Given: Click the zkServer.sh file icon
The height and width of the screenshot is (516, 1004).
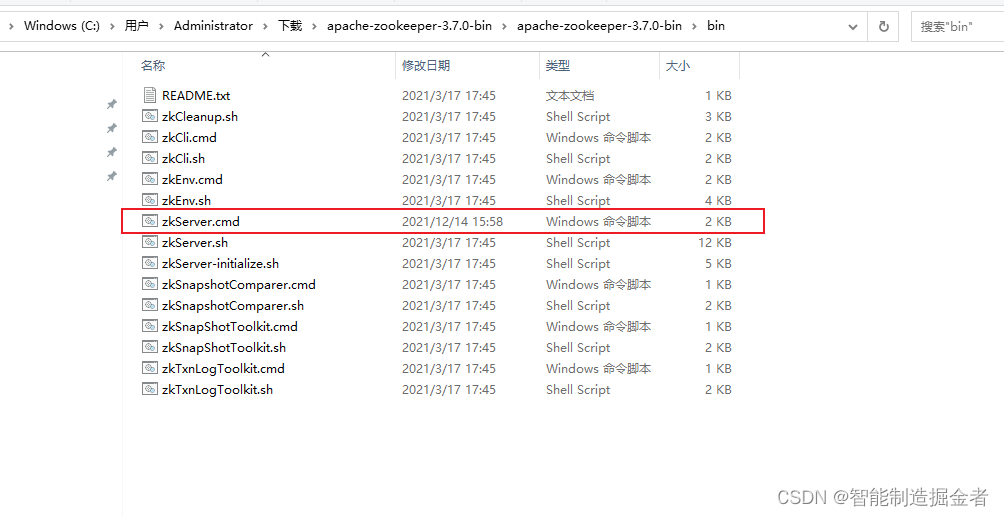Looking at the screenshot, I should [149, 243].
